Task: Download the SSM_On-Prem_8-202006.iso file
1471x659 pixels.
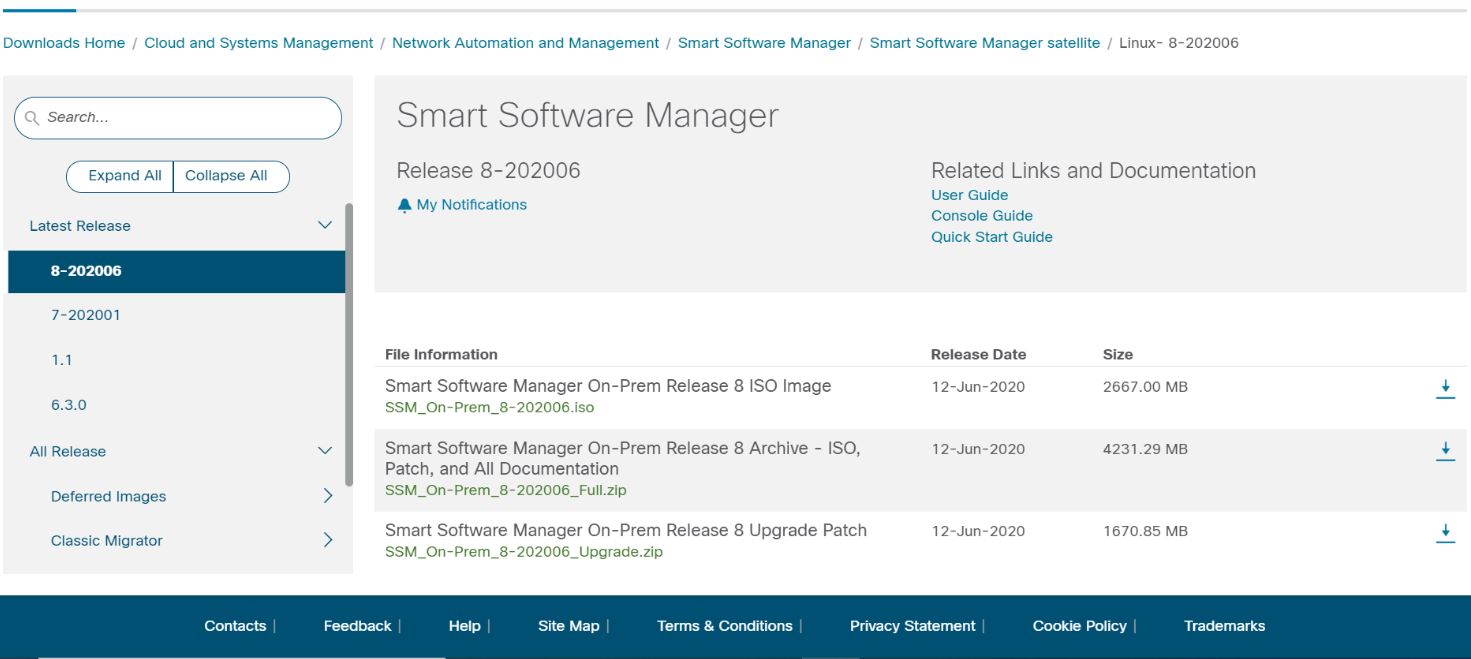Action: tap(1445, 390)
